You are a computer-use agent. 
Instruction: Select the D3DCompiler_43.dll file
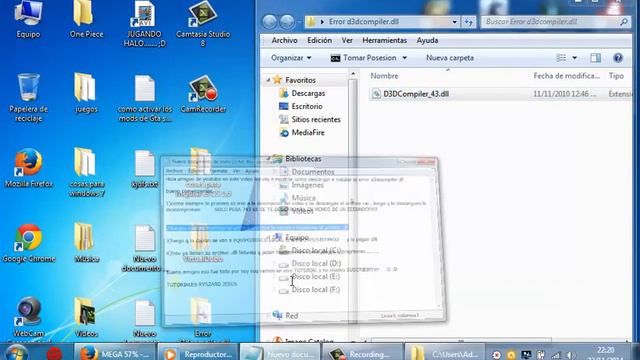point(410,94)
